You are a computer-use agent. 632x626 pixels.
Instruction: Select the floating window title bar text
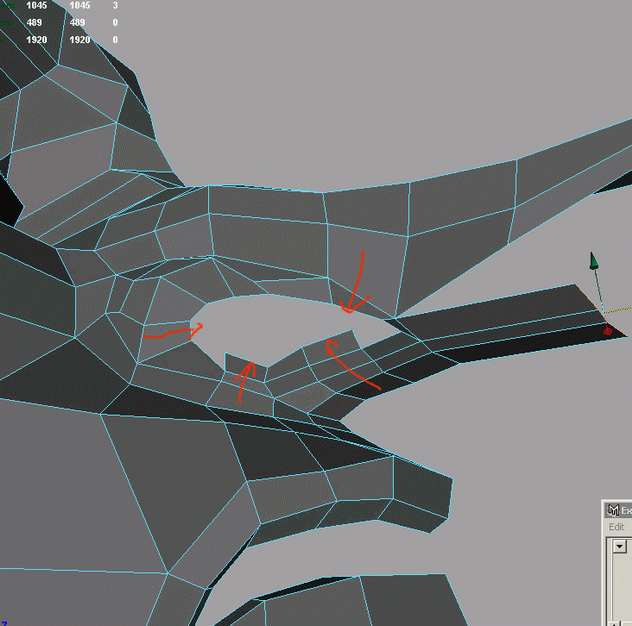click(x=627, y=510)
